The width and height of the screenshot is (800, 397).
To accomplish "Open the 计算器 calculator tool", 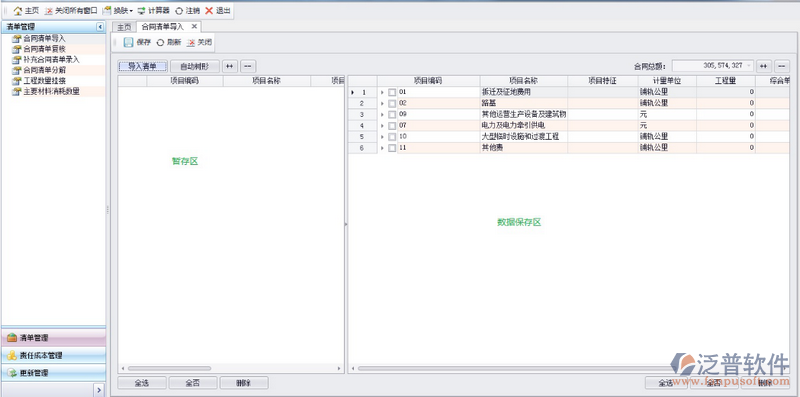I will [x=141, y=11].
